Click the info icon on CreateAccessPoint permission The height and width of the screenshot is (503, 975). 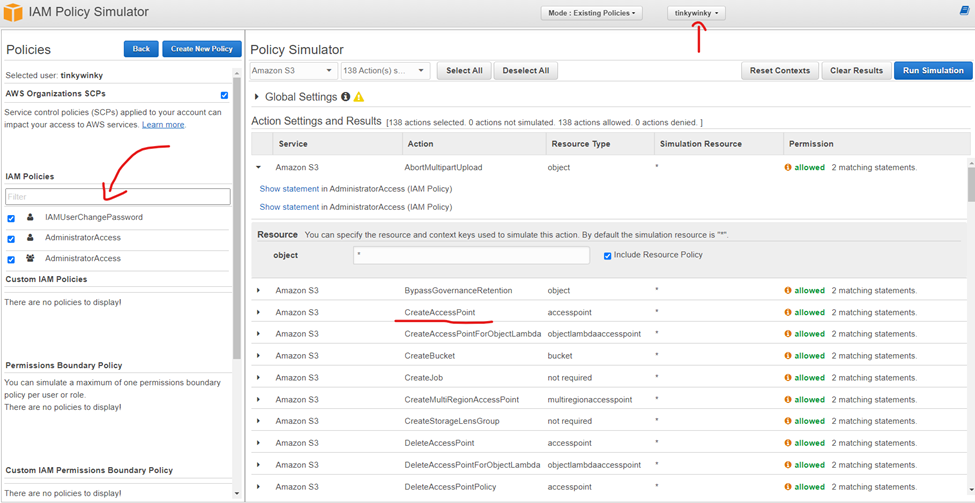coord(788,312)
